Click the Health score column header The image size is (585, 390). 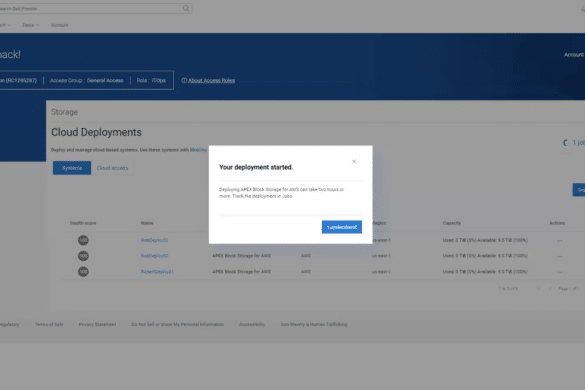coord(83,223)
